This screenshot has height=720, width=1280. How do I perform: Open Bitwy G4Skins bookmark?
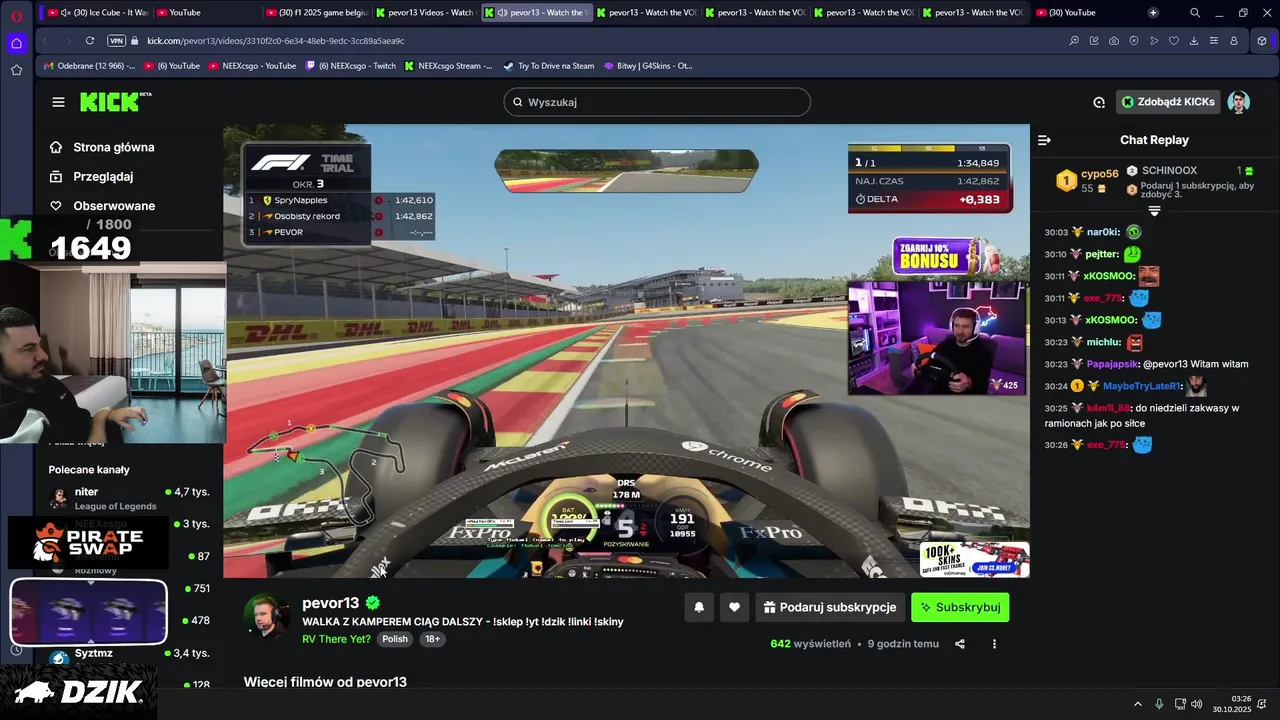tap(648, 66)
